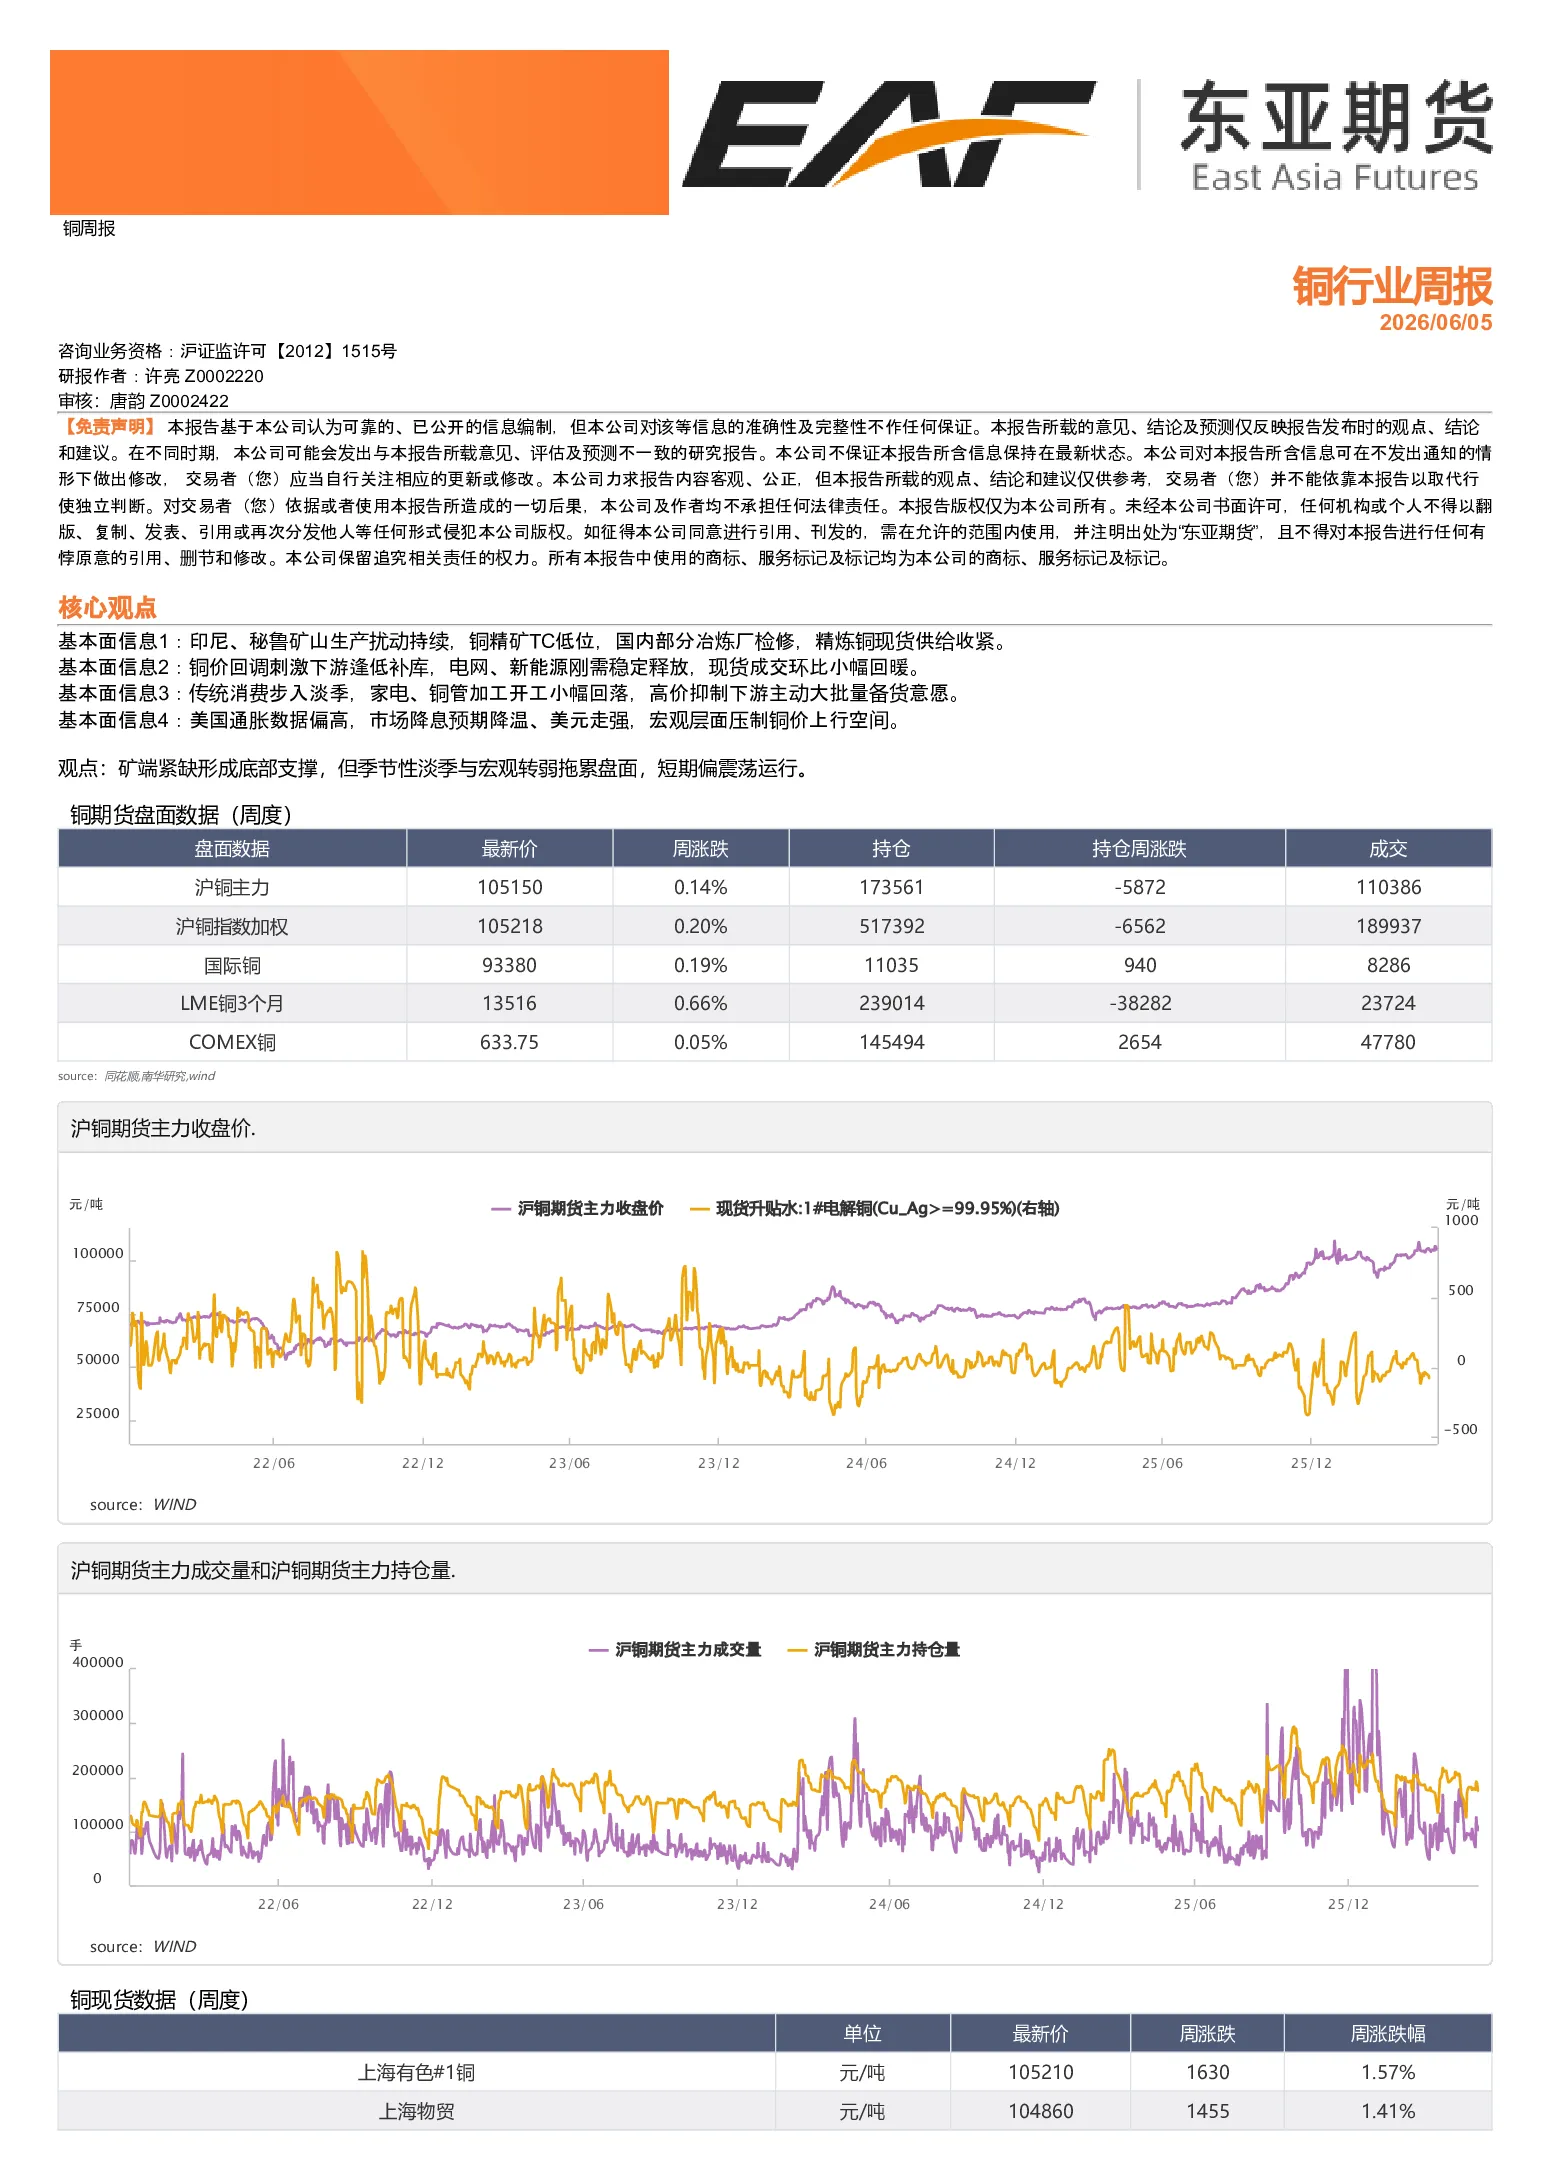Click the author line 许亮 Z0002220
This screenshot has width=1550, height=2172.
[161, 376]
